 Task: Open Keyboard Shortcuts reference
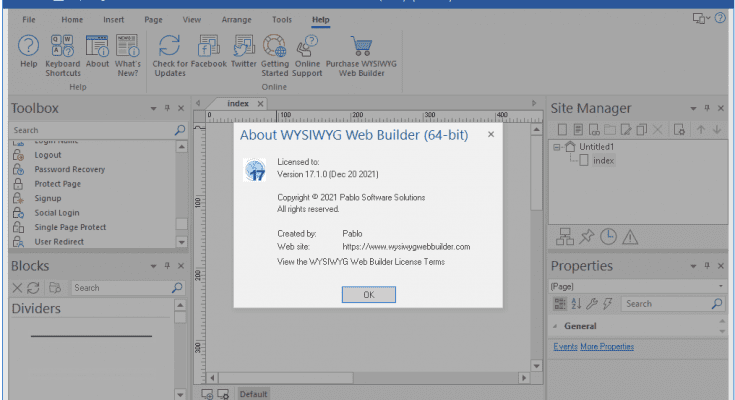[63, 56]
